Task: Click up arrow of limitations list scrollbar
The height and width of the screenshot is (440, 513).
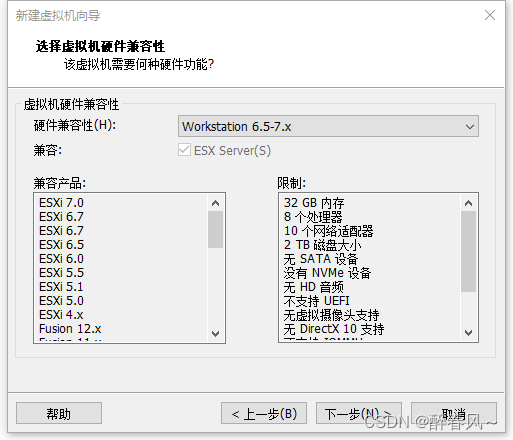Action: point(469,203)
